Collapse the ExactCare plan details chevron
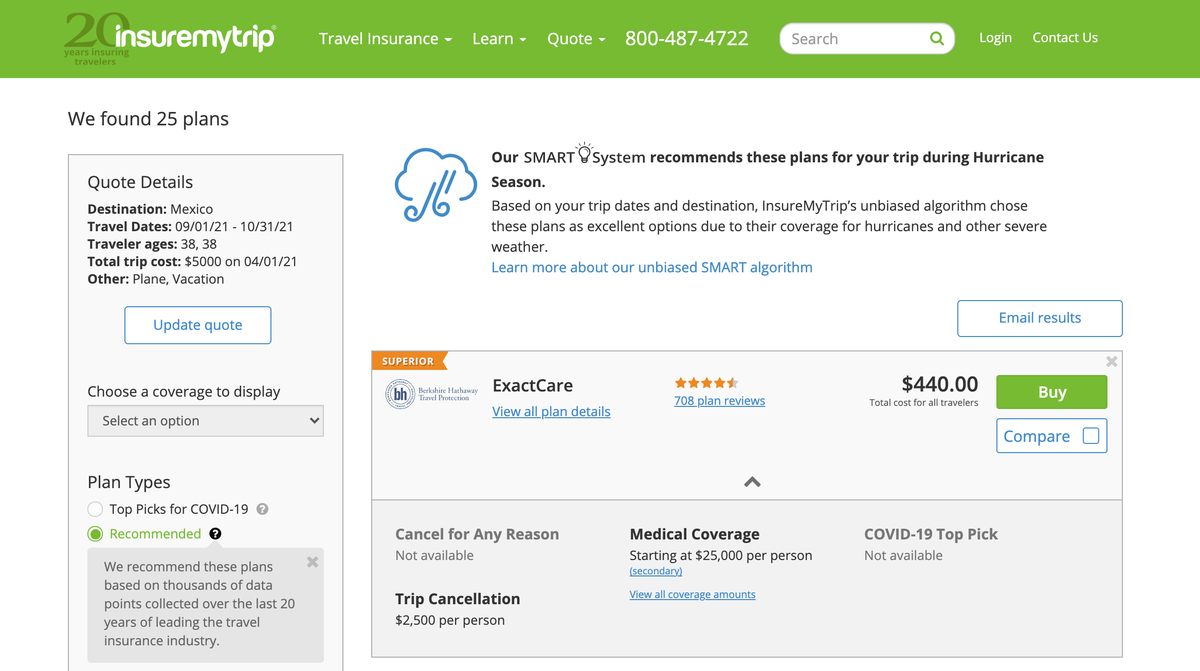Viewport: 1200px width, 671px height. pos(752,481)
